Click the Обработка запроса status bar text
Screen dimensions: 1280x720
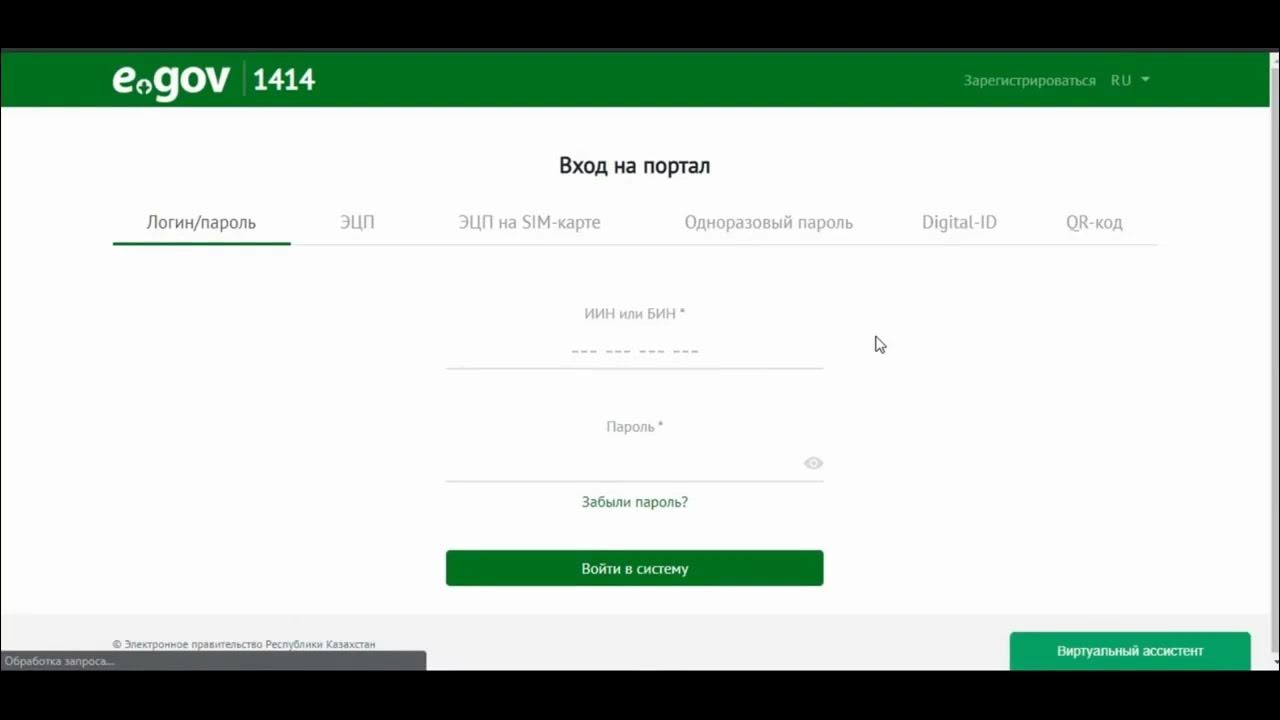click(x=60, y=662)
